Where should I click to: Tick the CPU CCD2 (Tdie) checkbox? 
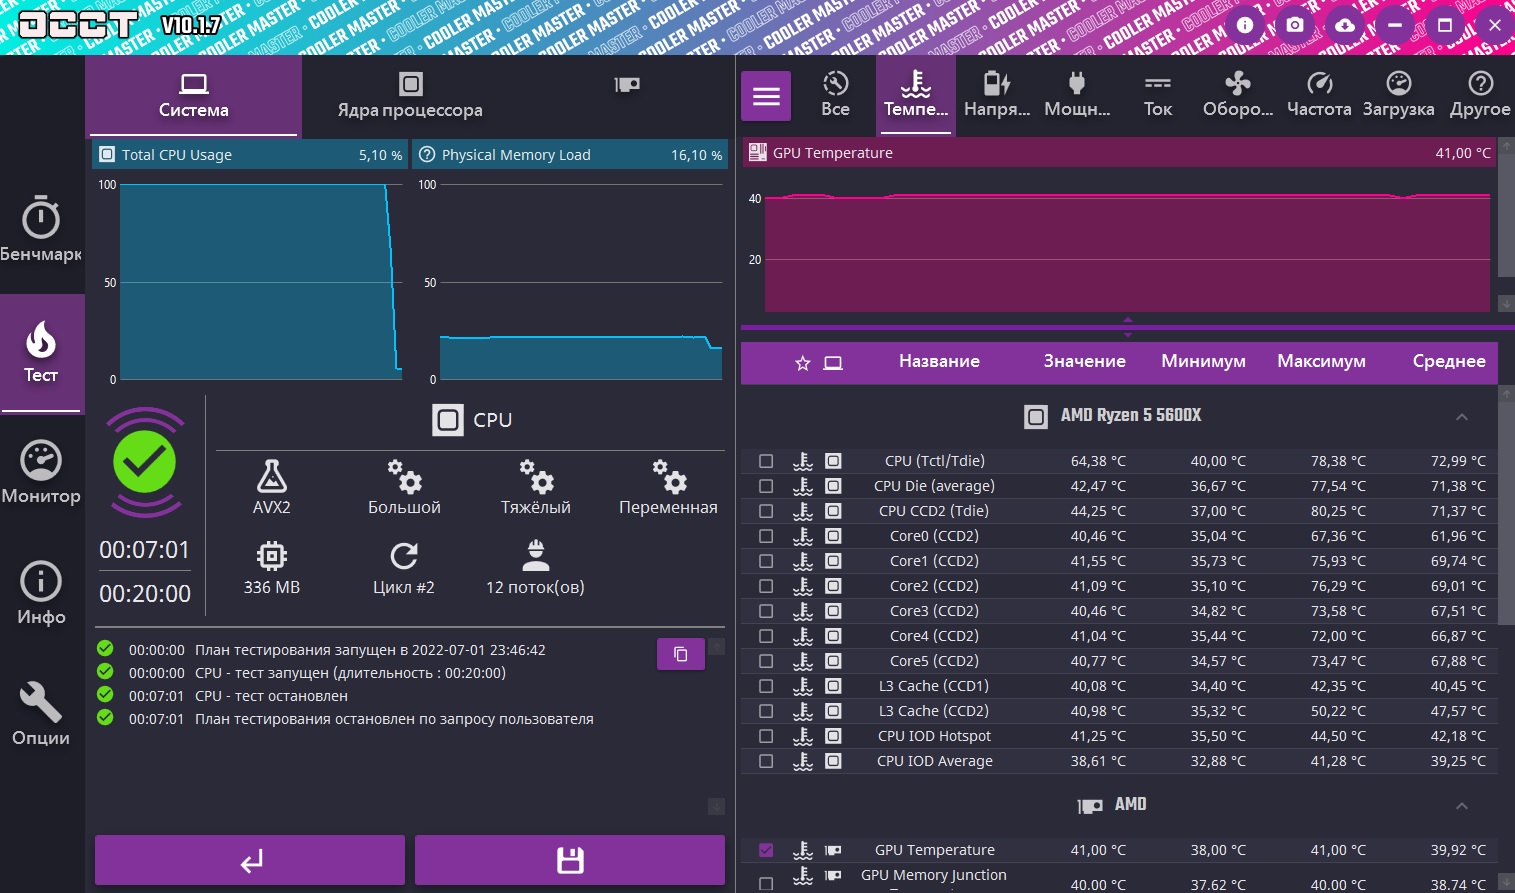pos(766,511)
